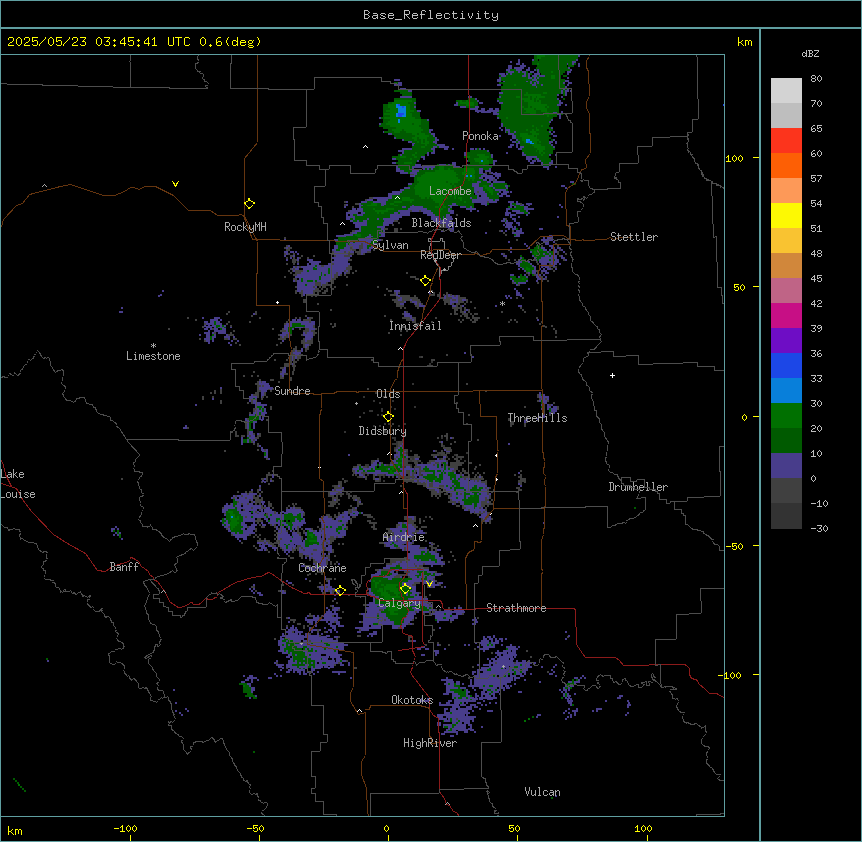
Task: Click the -30 value at the bottom of the legend
Action: click(819, 529)
